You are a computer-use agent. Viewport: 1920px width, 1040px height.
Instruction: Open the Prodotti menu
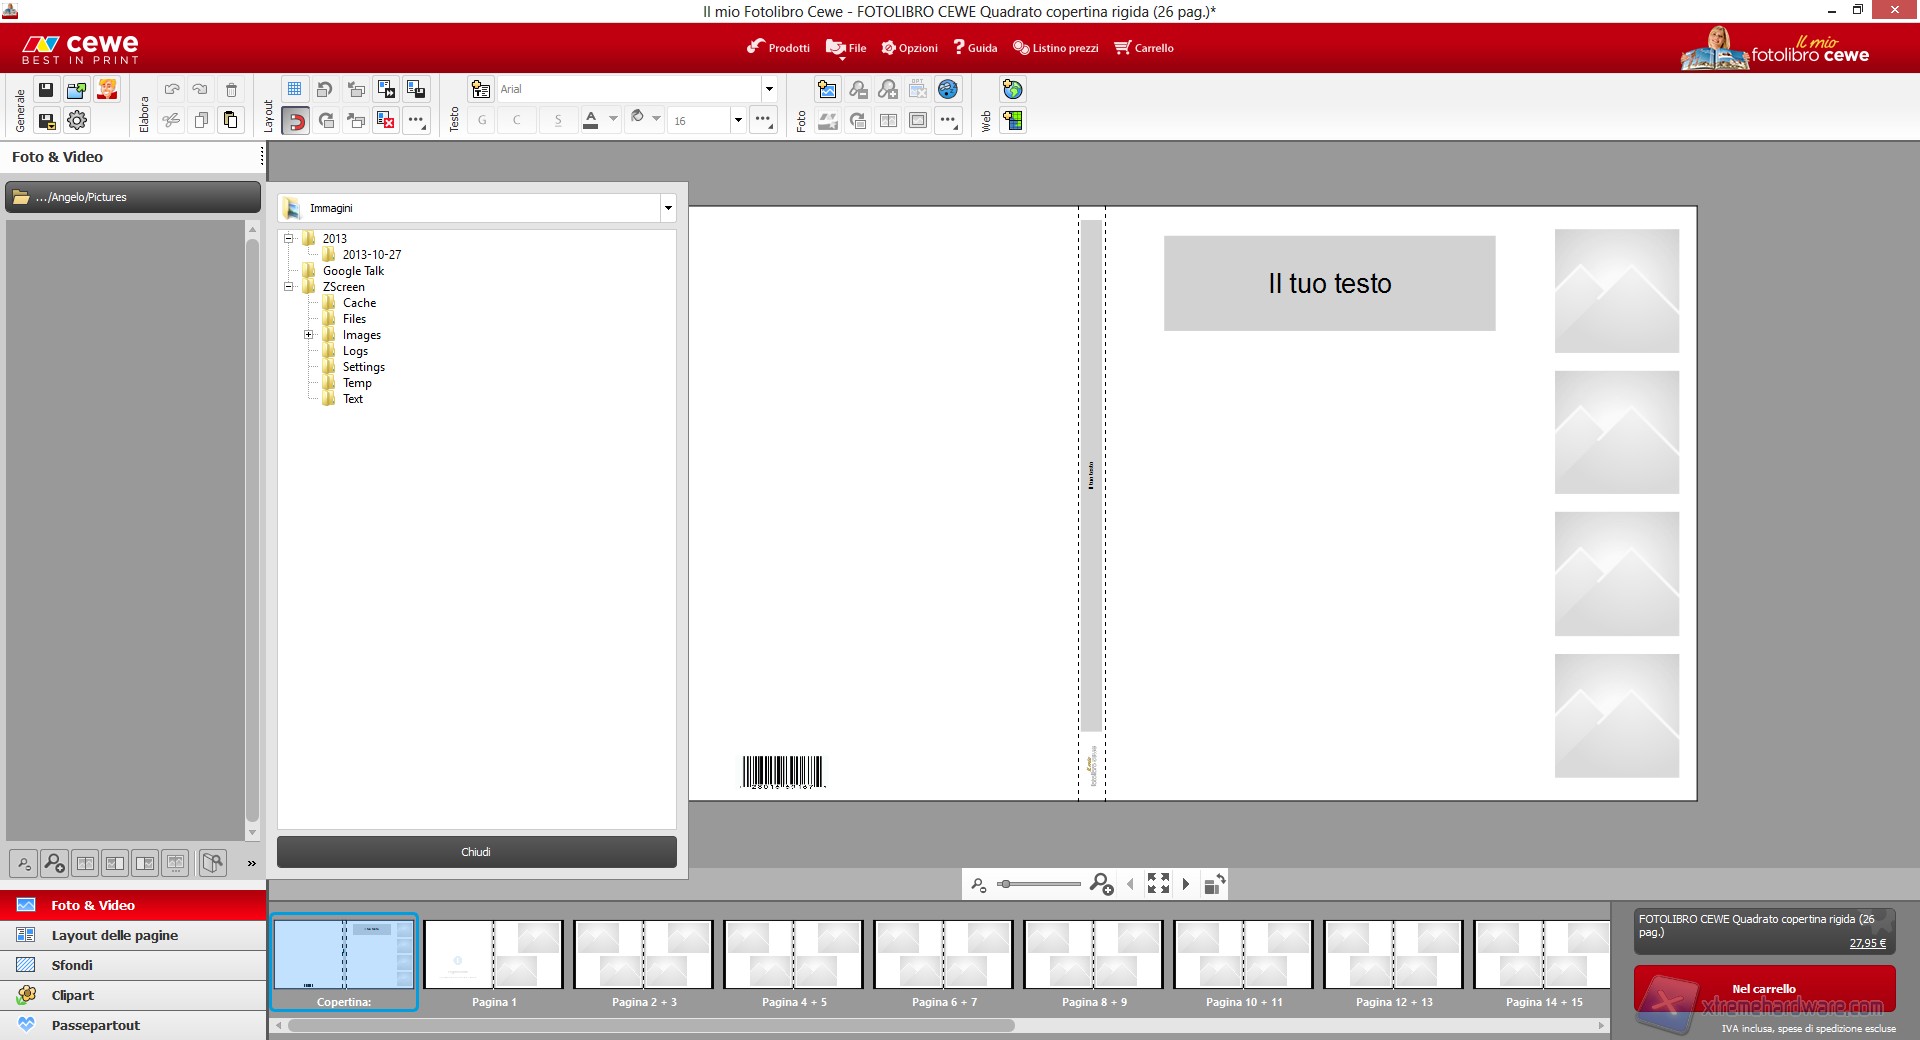(778, 48)
